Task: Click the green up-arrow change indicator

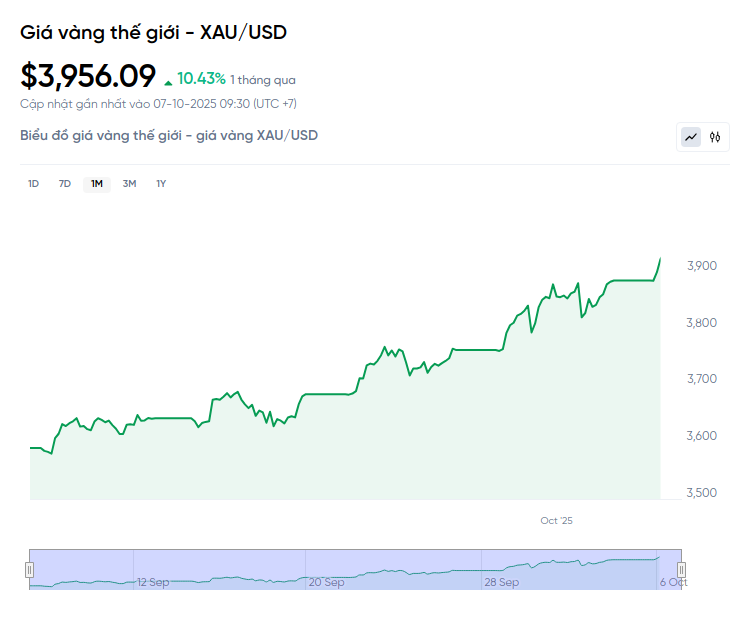Action: 168,80
